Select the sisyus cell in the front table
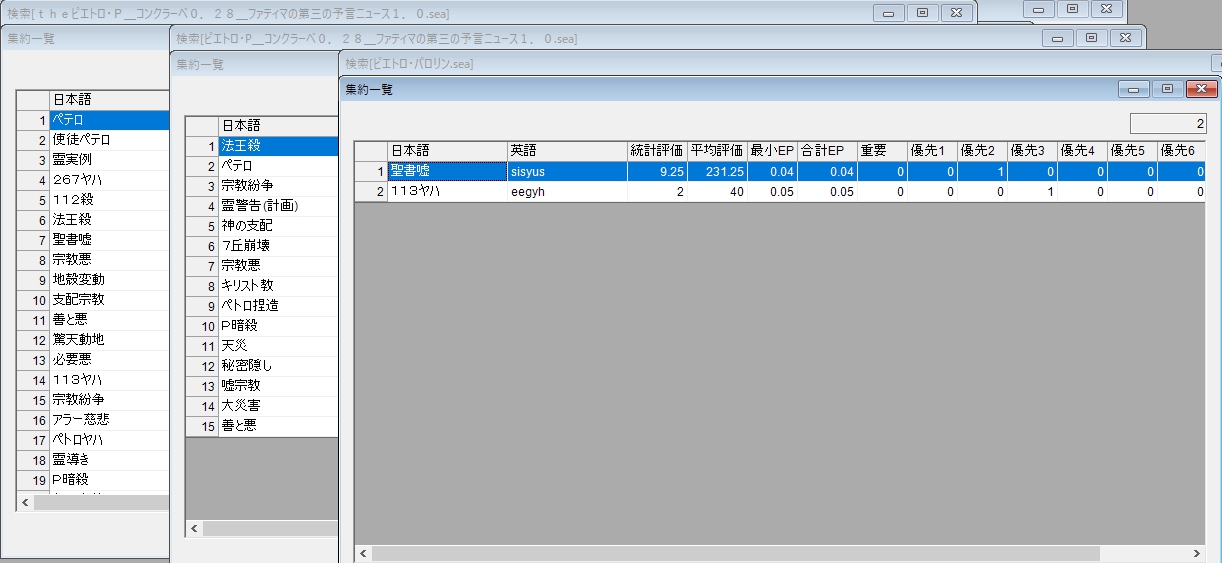Image resolution: width=1222 pixels, height=563 pixels. pyautogui.click(x=566, y=171)
